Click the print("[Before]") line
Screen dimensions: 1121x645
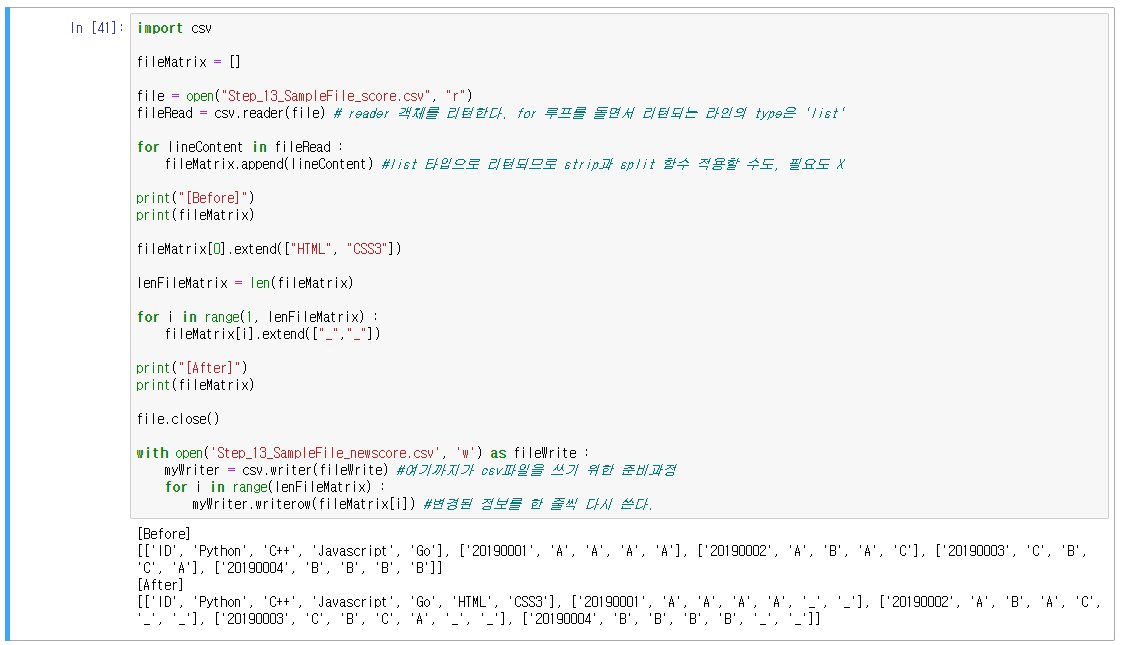195,198
